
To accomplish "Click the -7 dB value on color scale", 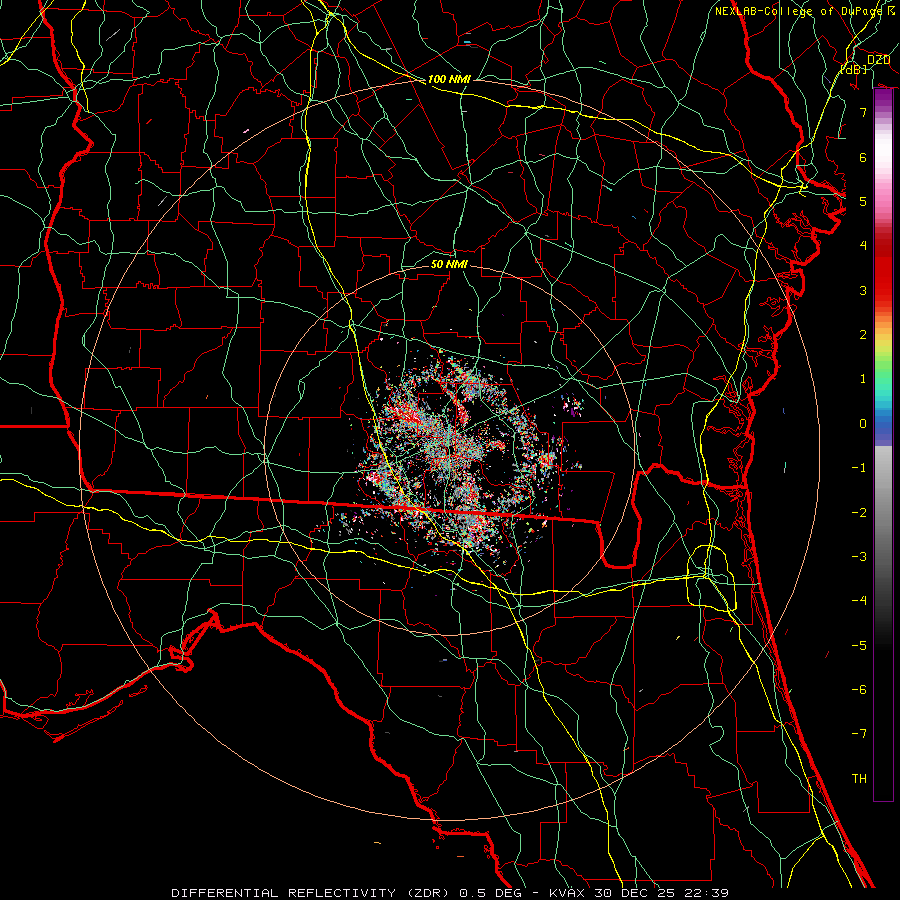I will [859, 734].
